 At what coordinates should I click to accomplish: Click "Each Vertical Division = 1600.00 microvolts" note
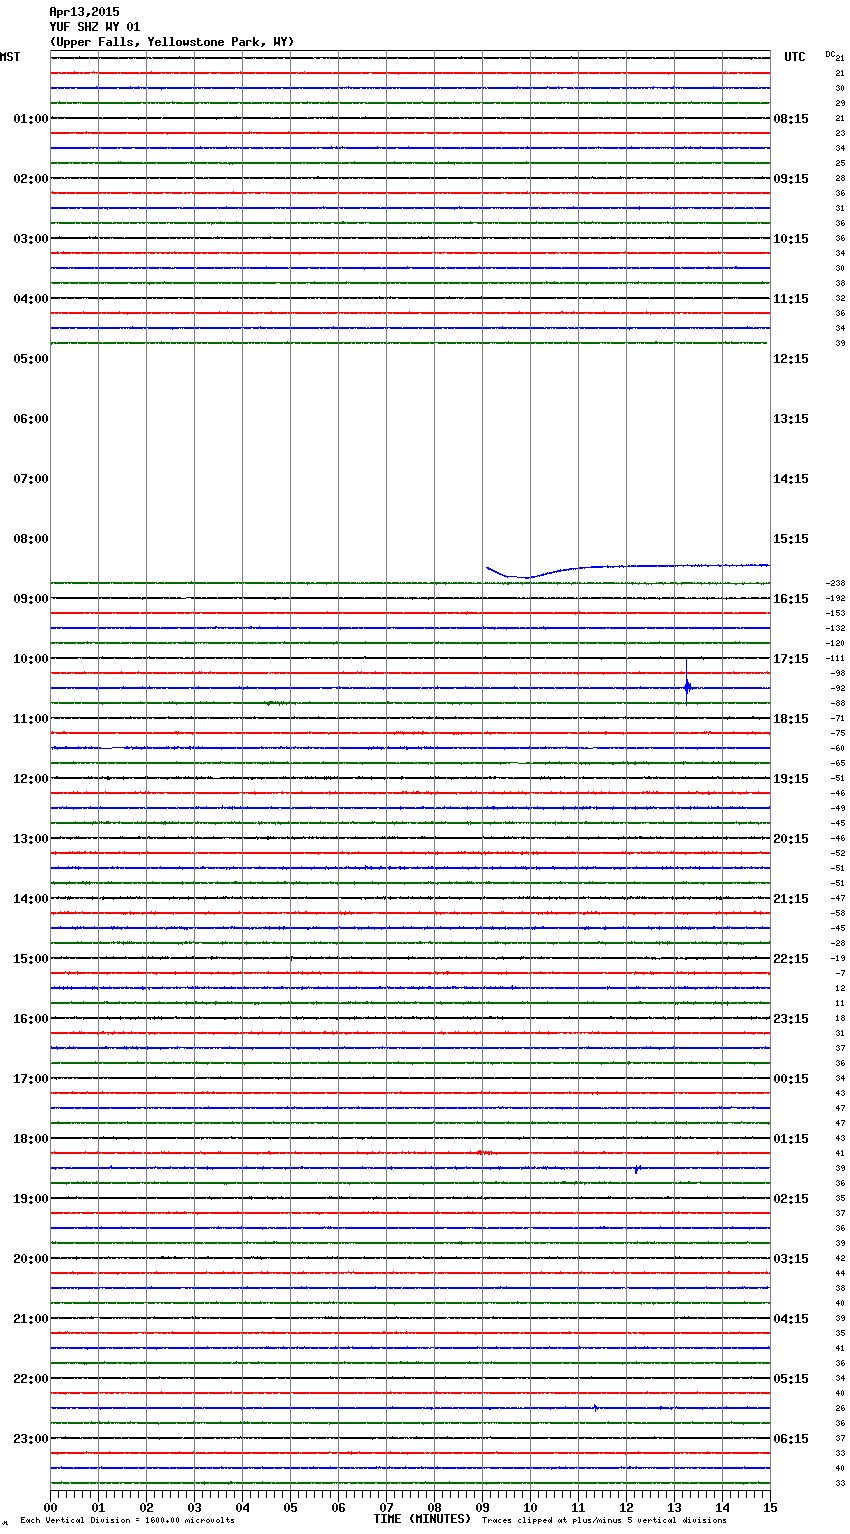[127, 1521]
